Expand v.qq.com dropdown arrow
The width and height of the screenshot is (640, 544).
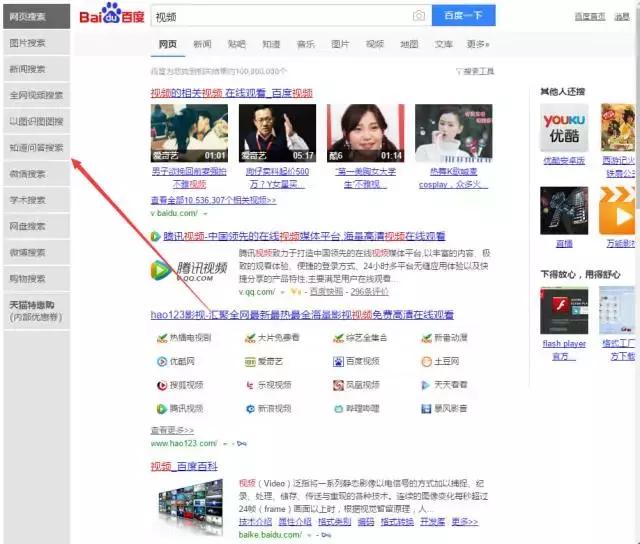tap(282, 292)
